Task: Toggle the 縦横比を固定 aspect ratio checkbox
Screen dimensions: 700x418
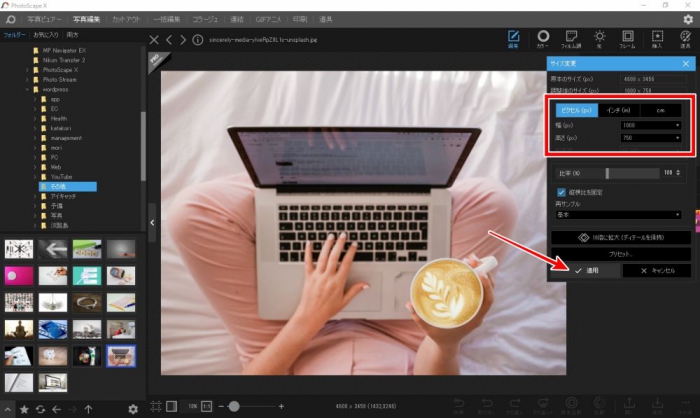Action: point(561,192)
